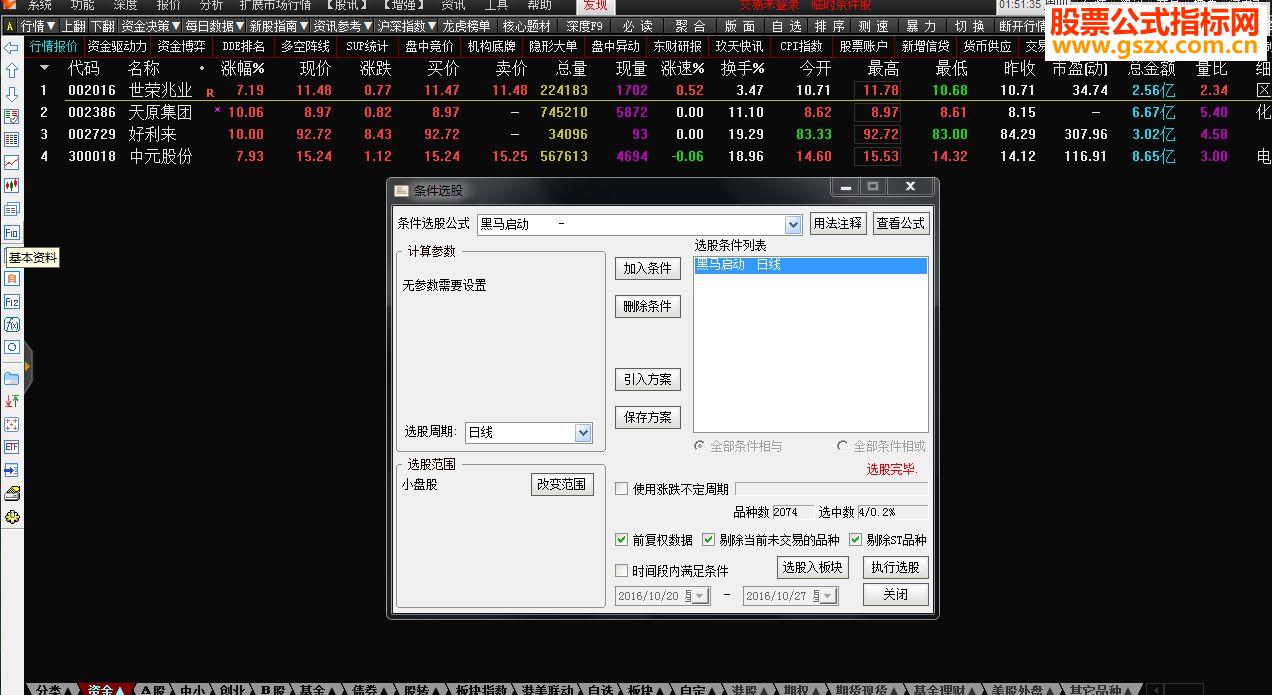1272x695 pixels.
Task: Click 龙虎榜单 toolbar item
Action: coord(466,26)
